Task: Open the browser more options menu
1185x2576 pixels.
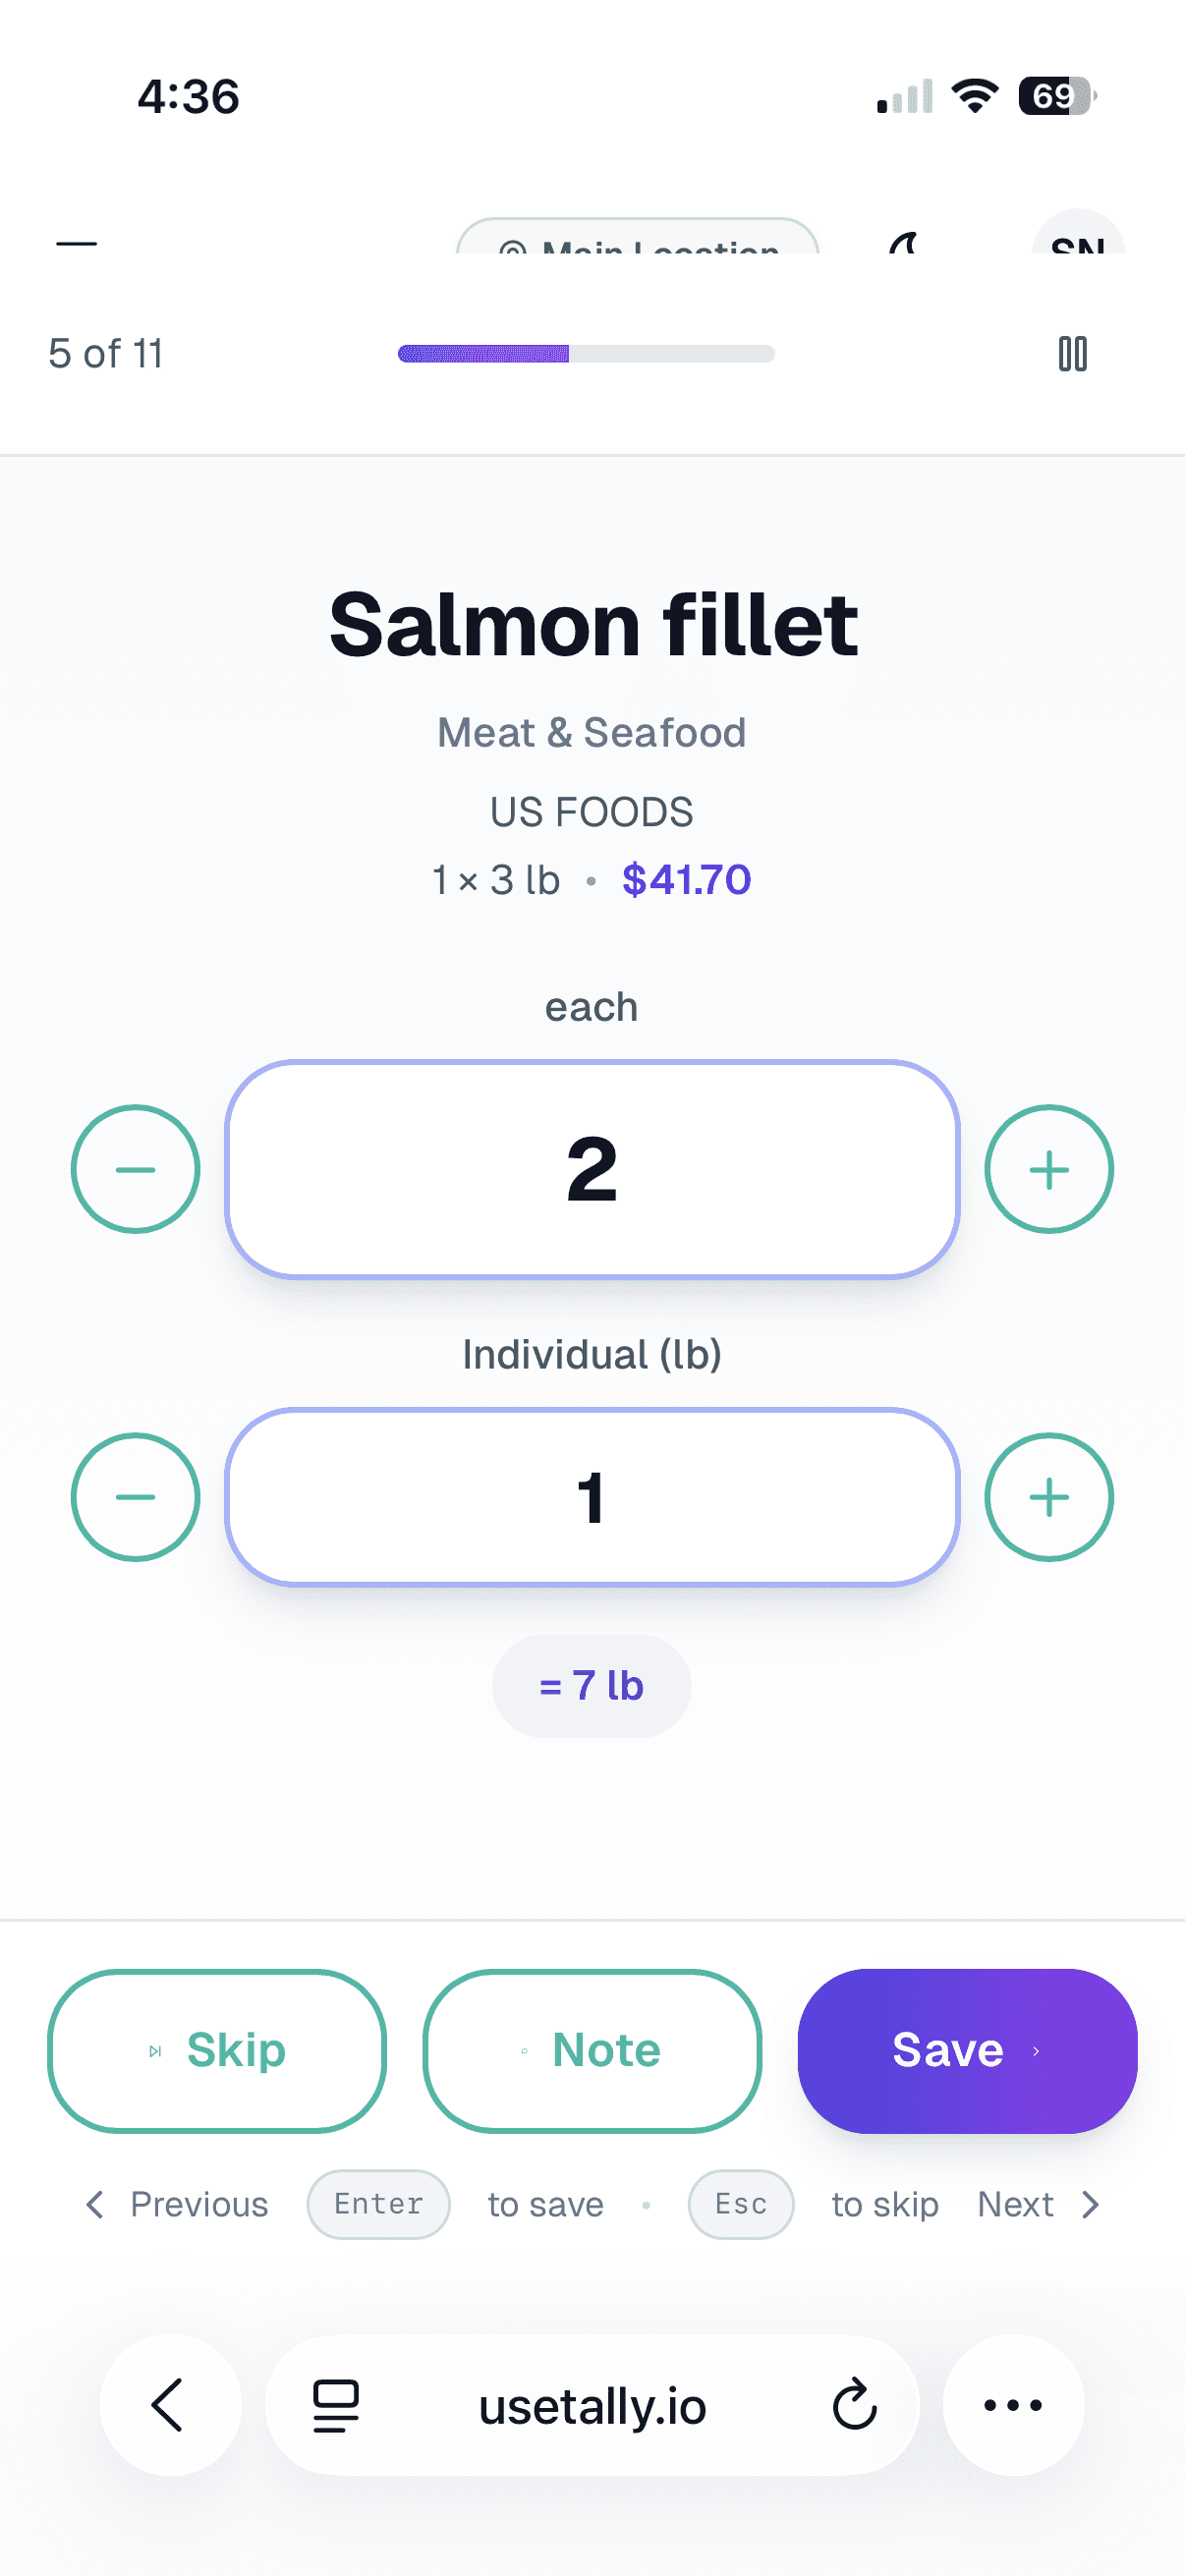Action: (1013, 2406)
